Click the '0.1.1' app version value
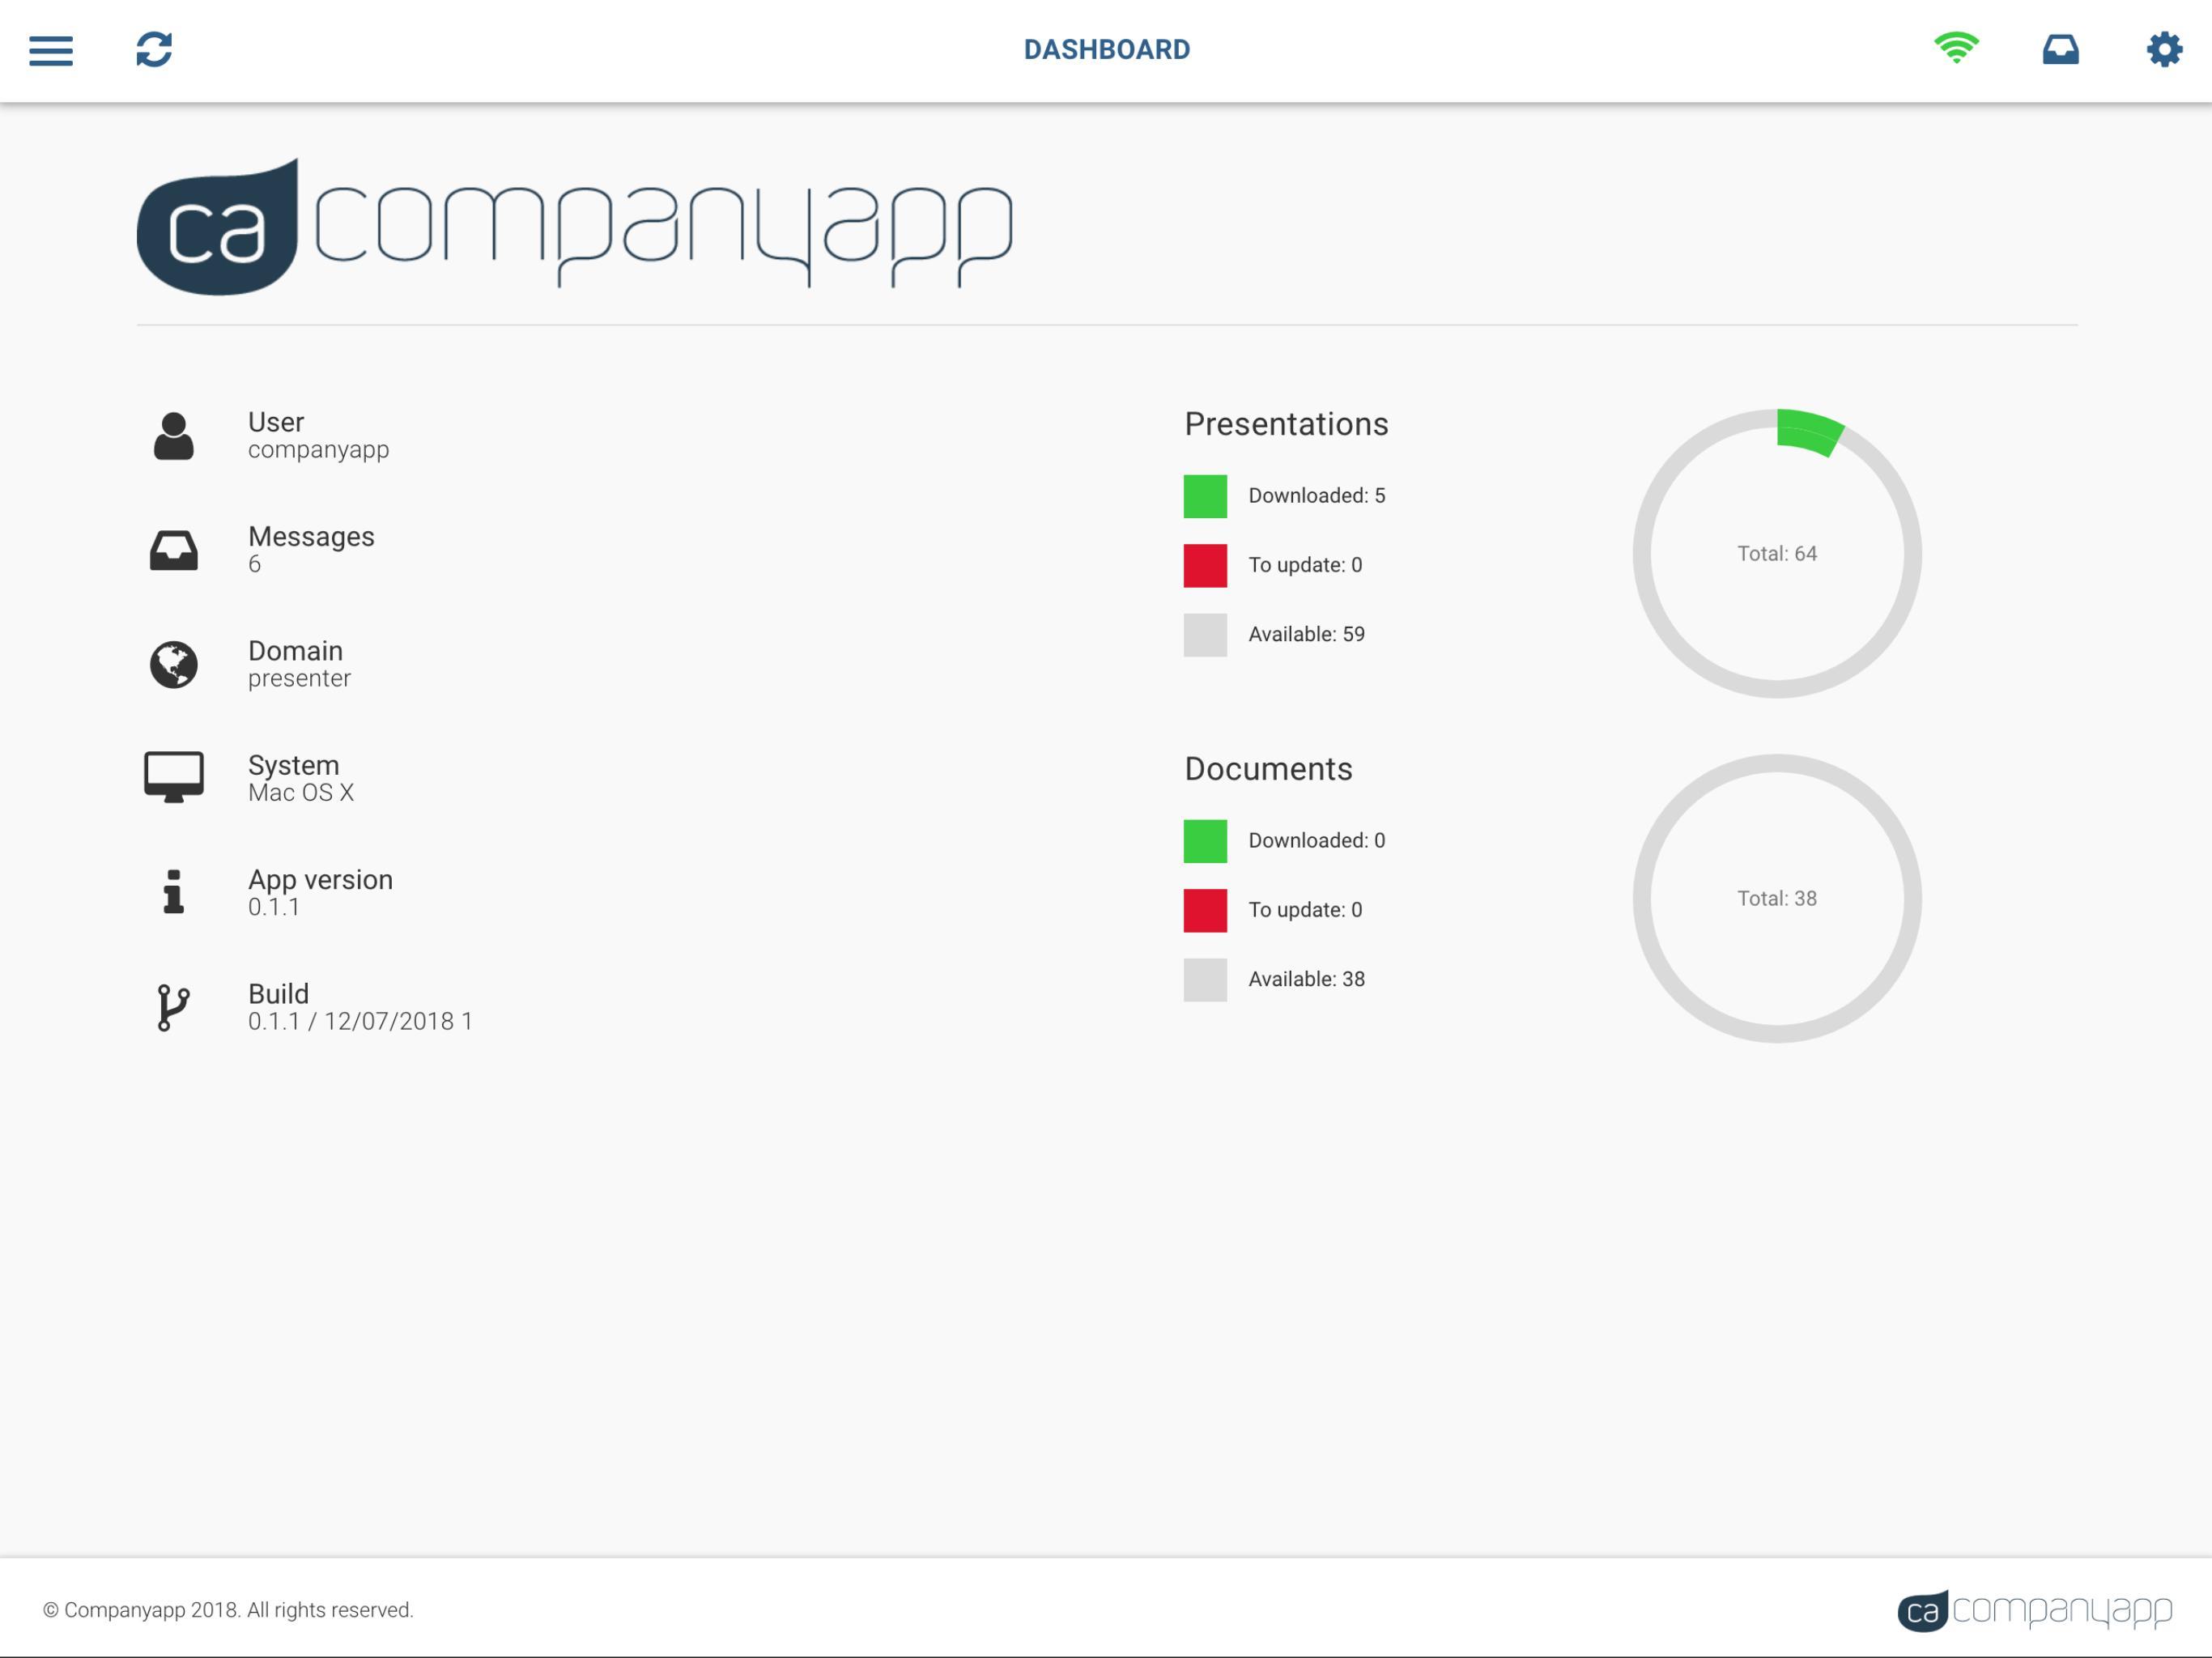This screenshot has height=1658, width=2212. (274, 907)
